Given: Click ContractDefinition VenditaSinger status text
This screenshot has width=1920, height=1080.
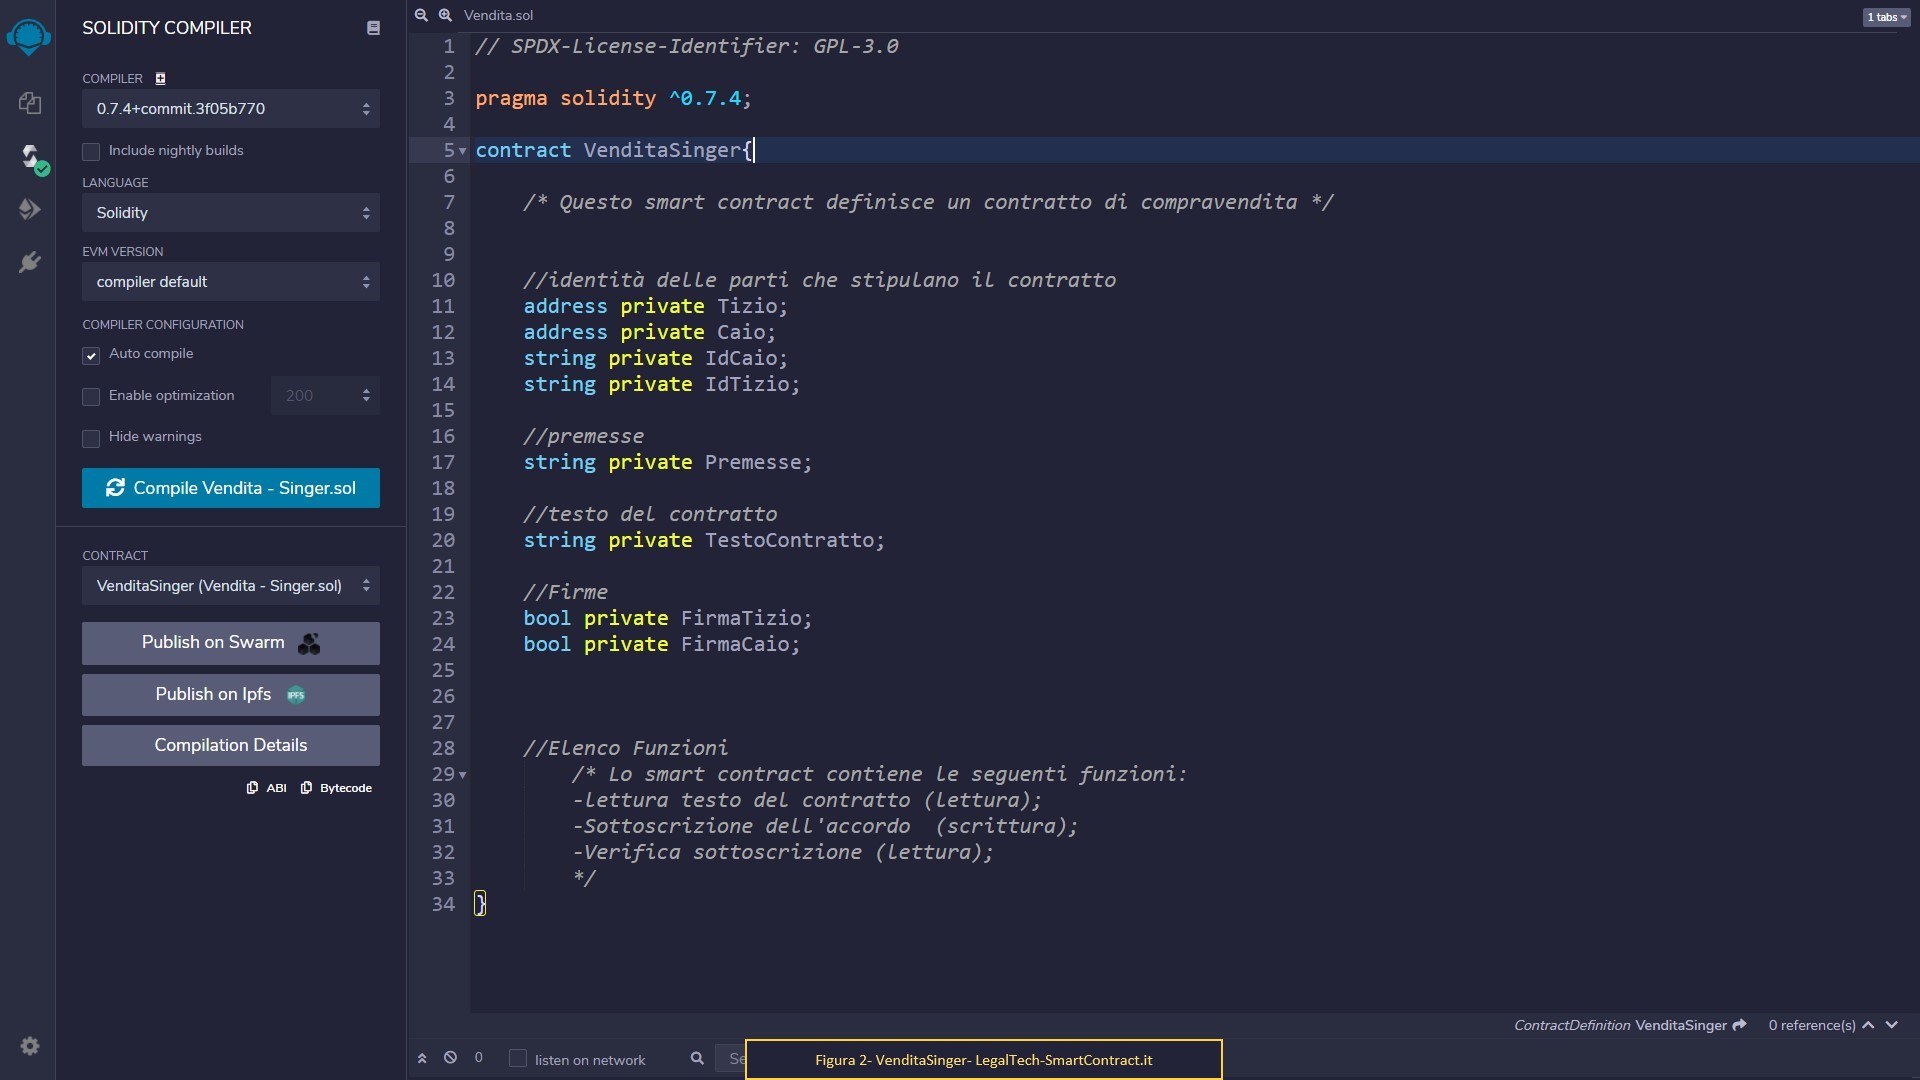Looking at the screenshot, I should pos(1620,1025).
